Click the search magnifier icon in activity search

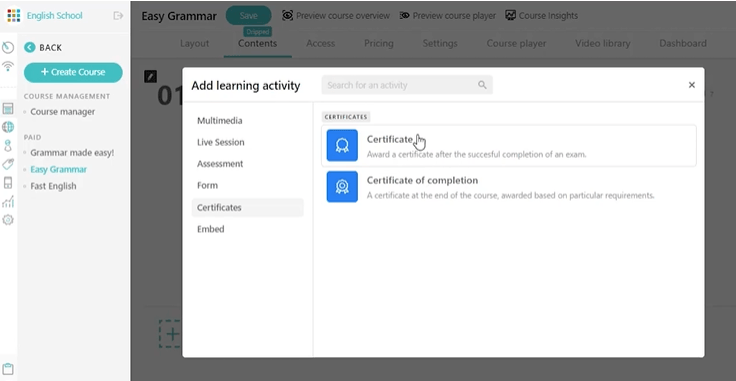482,85
